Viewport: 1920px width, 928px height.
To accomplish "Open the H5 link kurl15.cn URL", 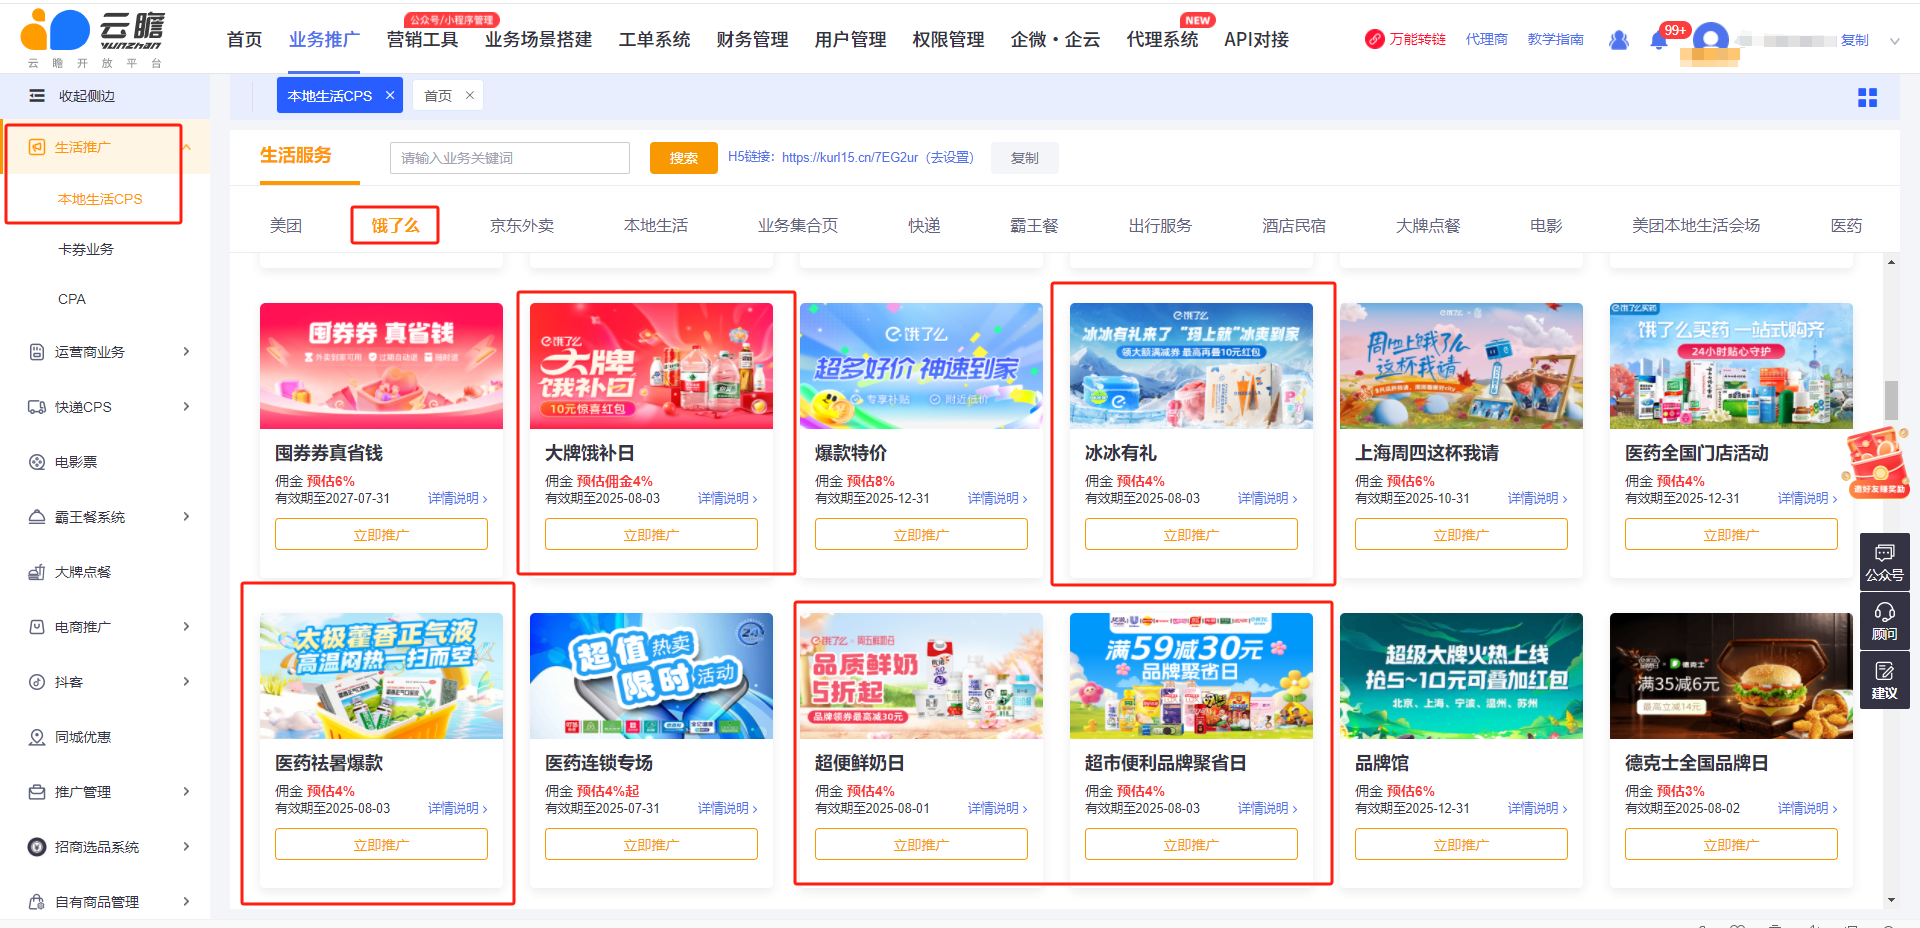I will click(850, 158).
